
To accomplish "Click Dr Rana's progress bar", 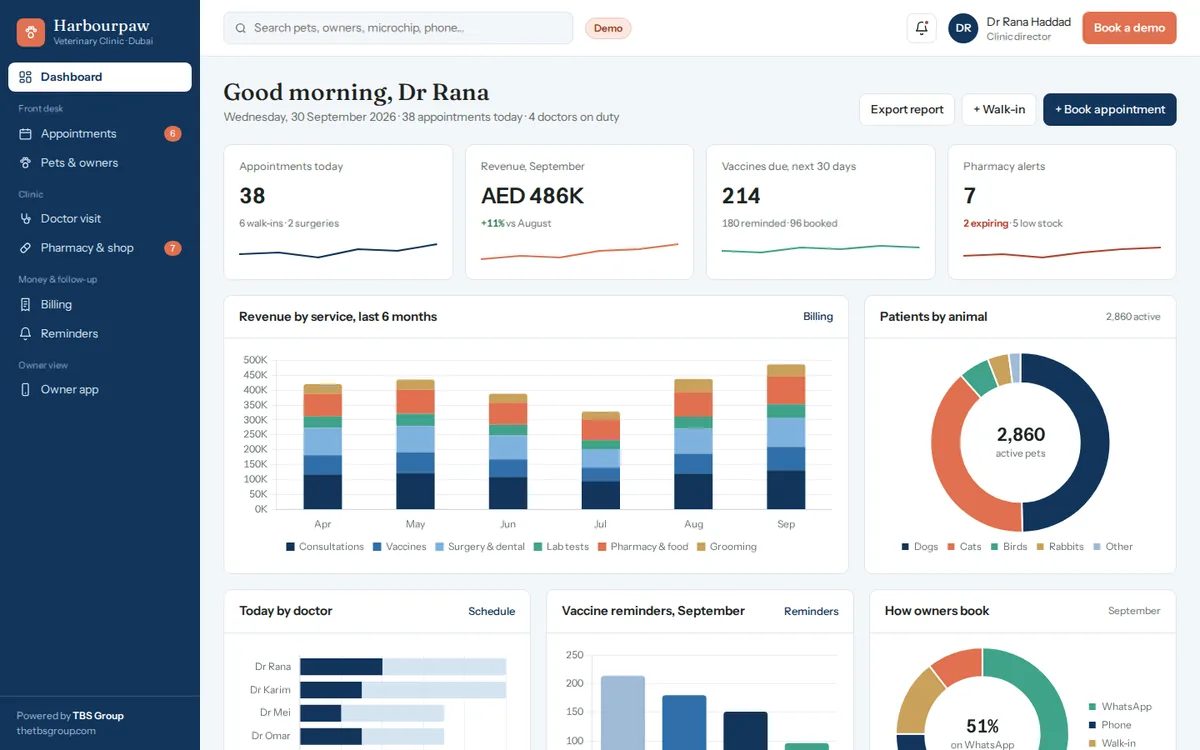I will tap(403, 667).
